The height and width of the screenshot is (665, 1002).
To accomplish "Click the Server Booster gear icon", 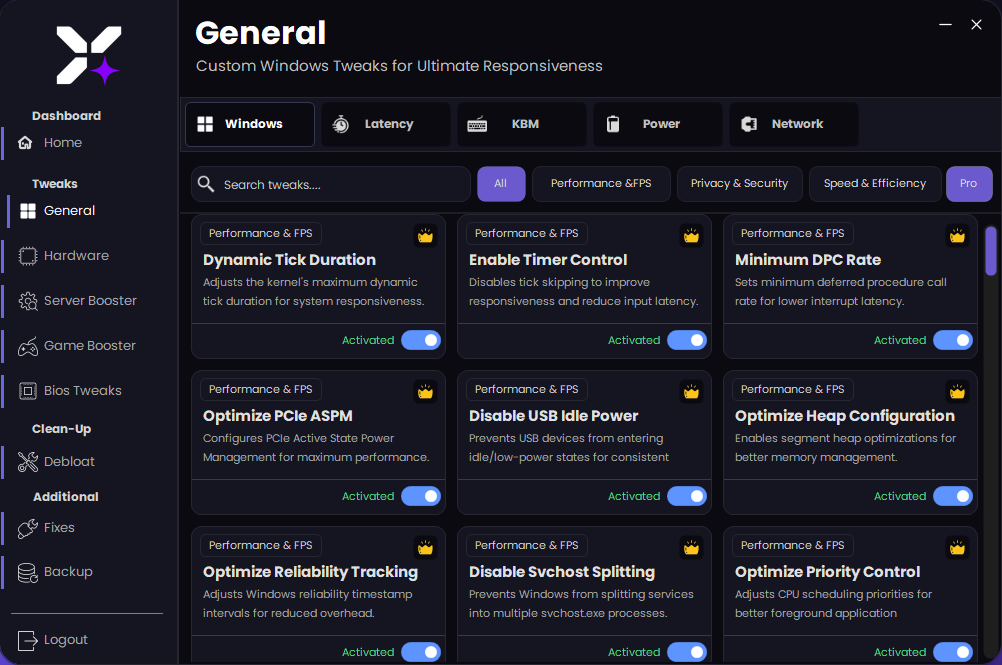I will (x=27, y=300).
